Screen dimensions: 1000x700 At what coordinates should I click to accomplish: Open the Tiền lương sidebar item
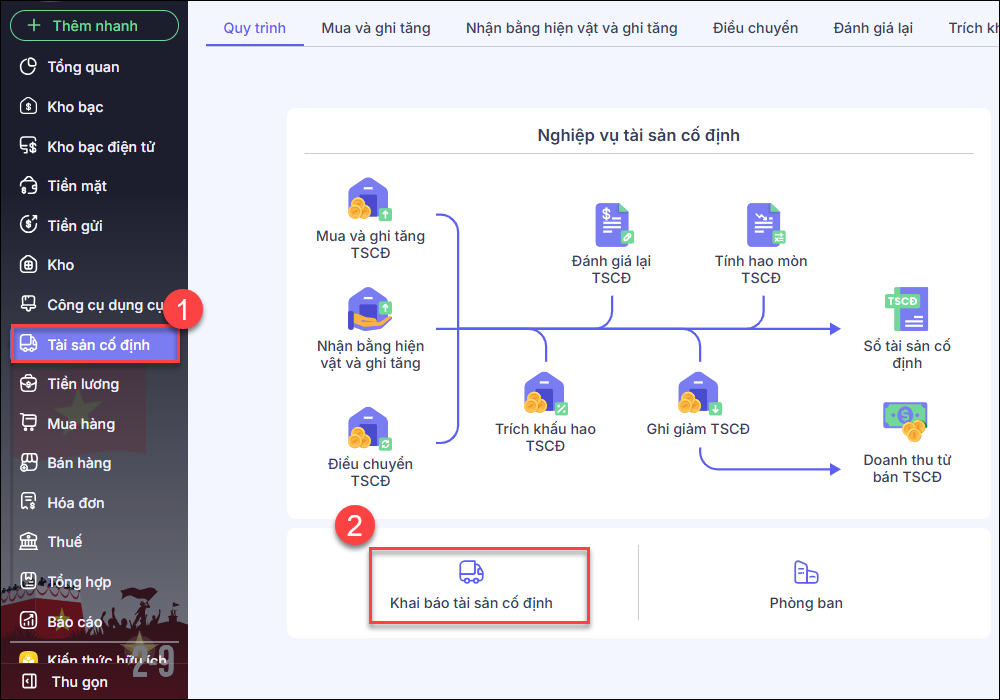pyautogui.click(x=83, y=384)
